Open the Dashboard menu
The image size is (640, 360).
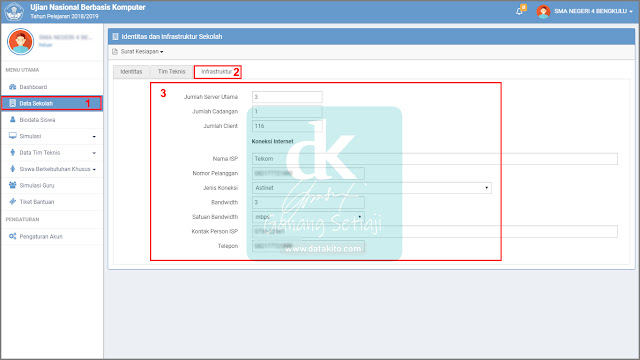tap(51, 87)
